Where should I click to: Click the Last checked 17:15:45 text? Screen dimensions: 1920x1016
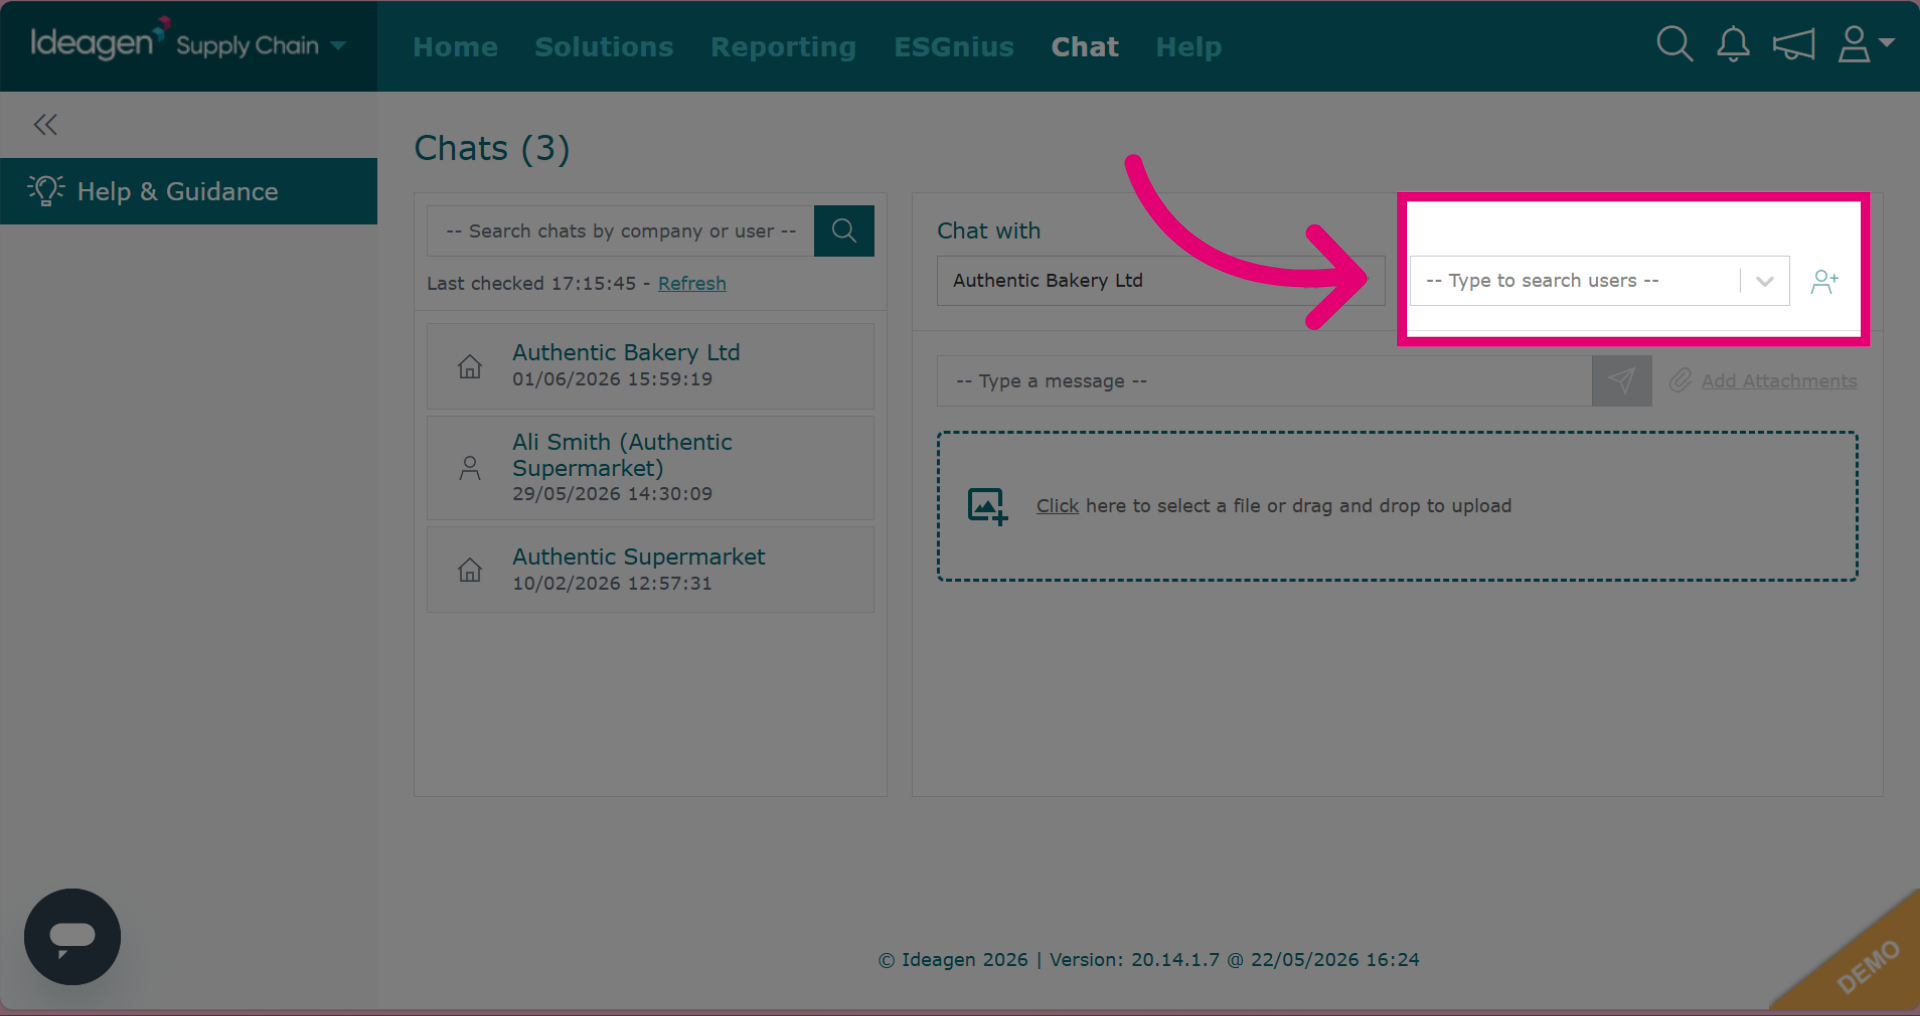click(532, 283)
